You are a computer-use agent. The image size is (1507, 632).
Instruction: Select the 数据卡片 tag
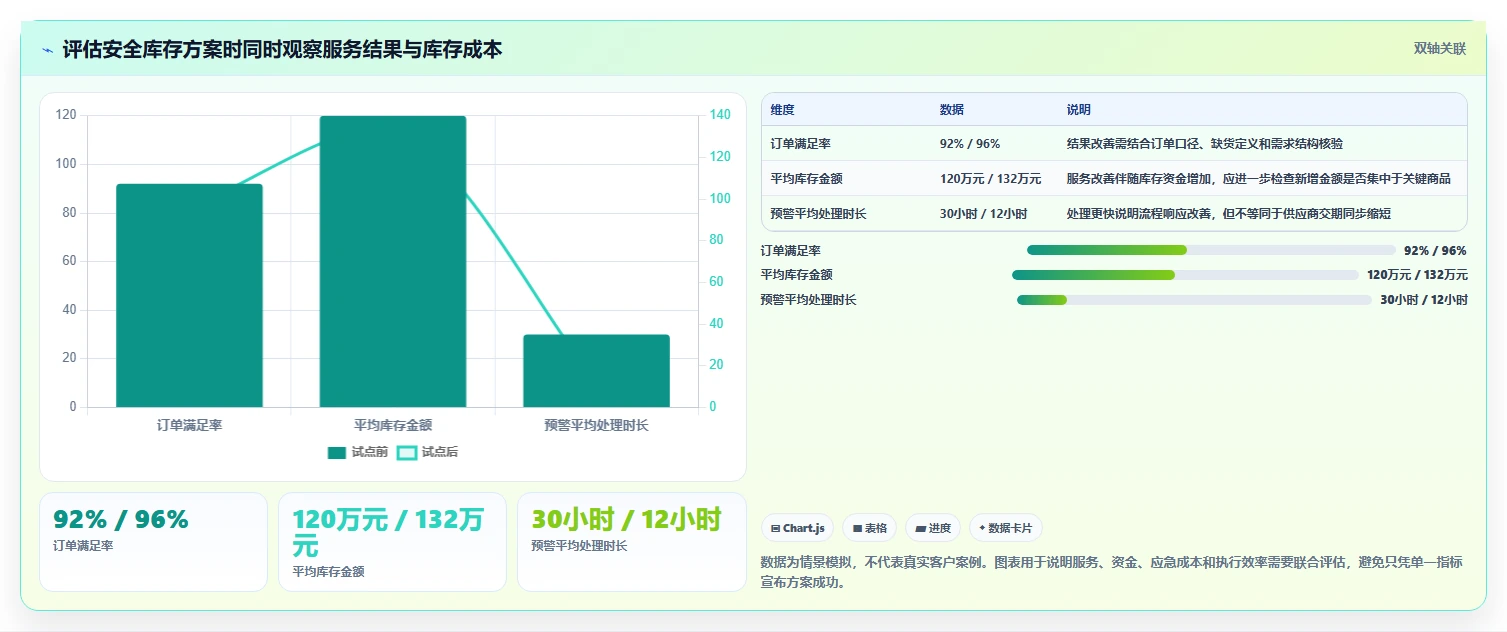(1006, 528)
